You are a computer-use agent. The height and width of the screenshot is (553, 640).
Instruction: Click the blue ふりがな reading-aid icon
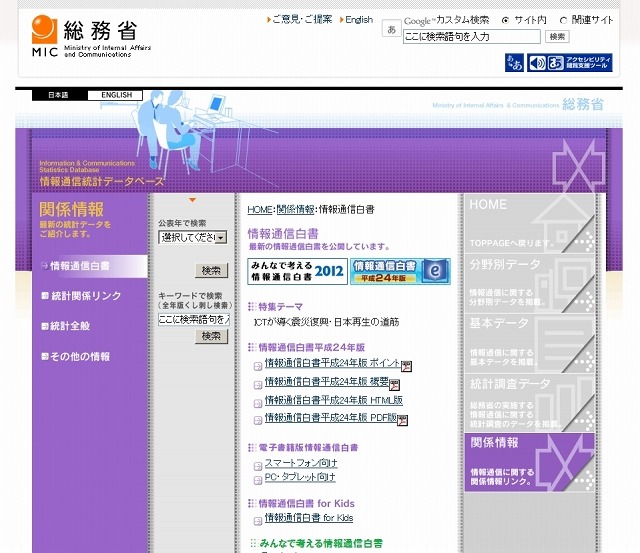click(515, 63)
